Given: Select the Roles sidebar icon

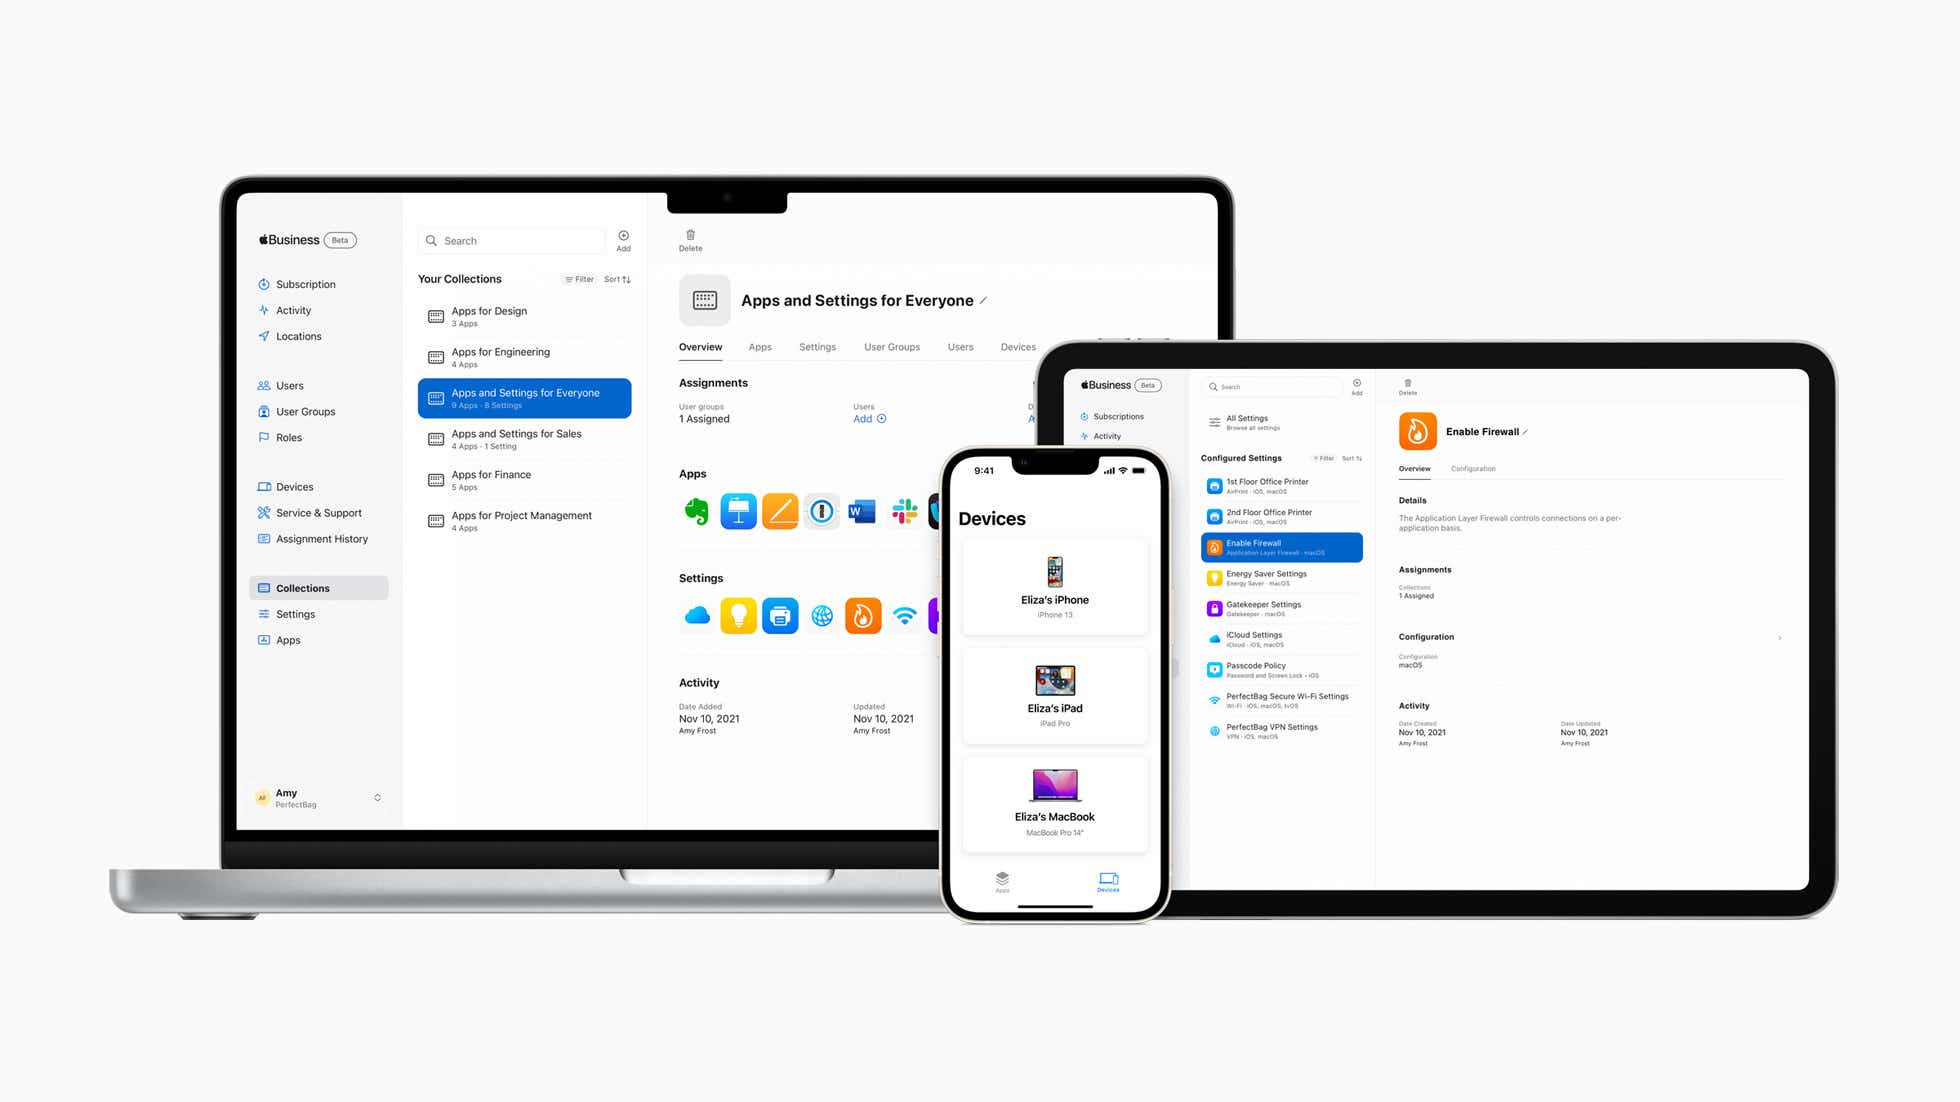Looking at the screenshot, I should coord(264,436).
